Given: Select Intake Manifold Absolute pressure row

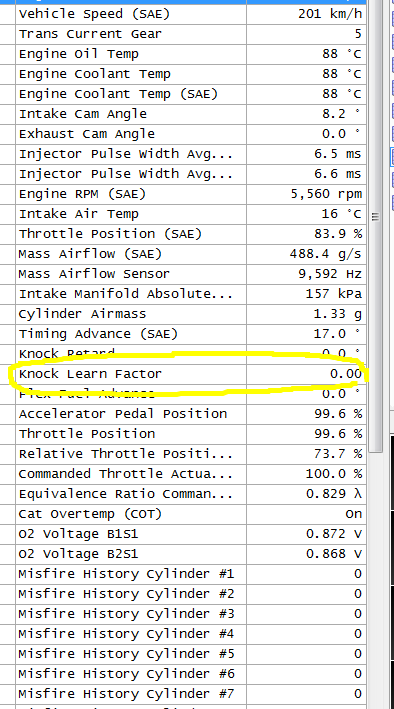Looking at the screenshot, I should pyautogui.click(x=191, y=294).
